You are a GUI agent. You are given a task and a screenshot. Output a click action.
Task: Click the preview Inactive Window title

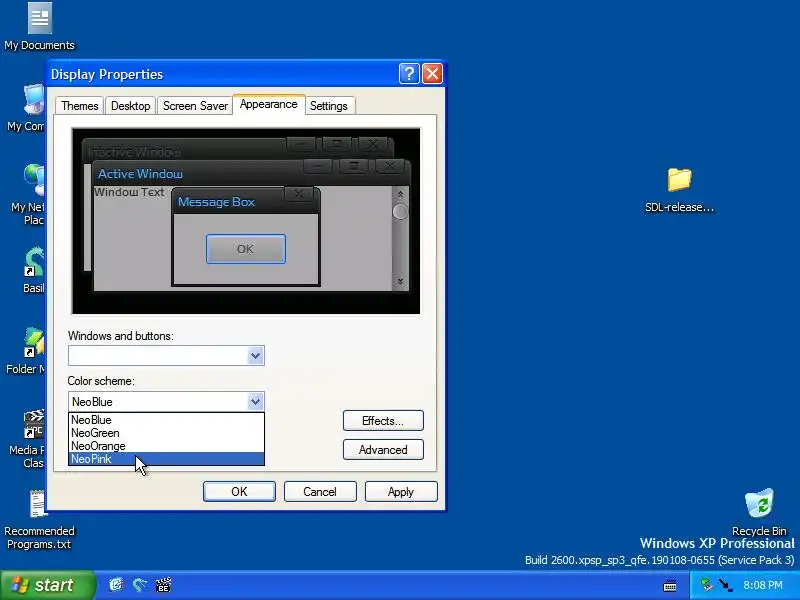pyautogui.click(x=134, y=152)
